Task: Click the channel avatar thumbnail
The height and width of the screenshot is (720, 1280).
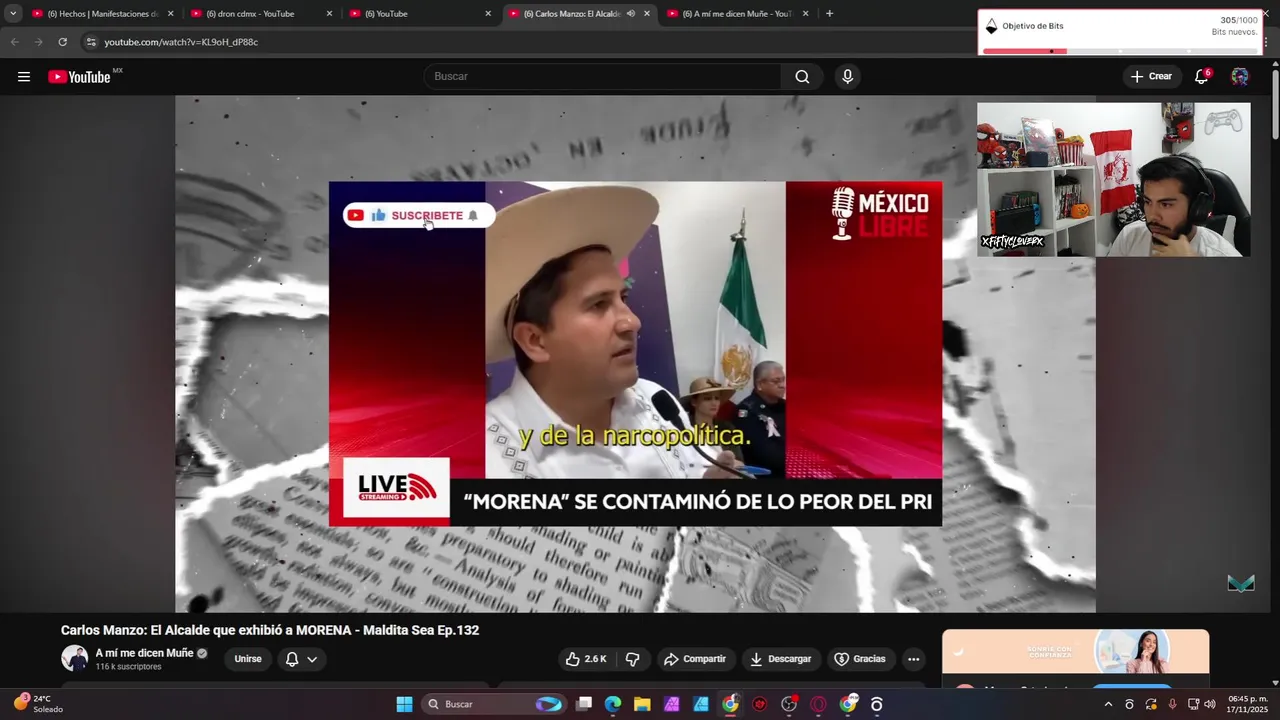Action: (x=74, y=658)
